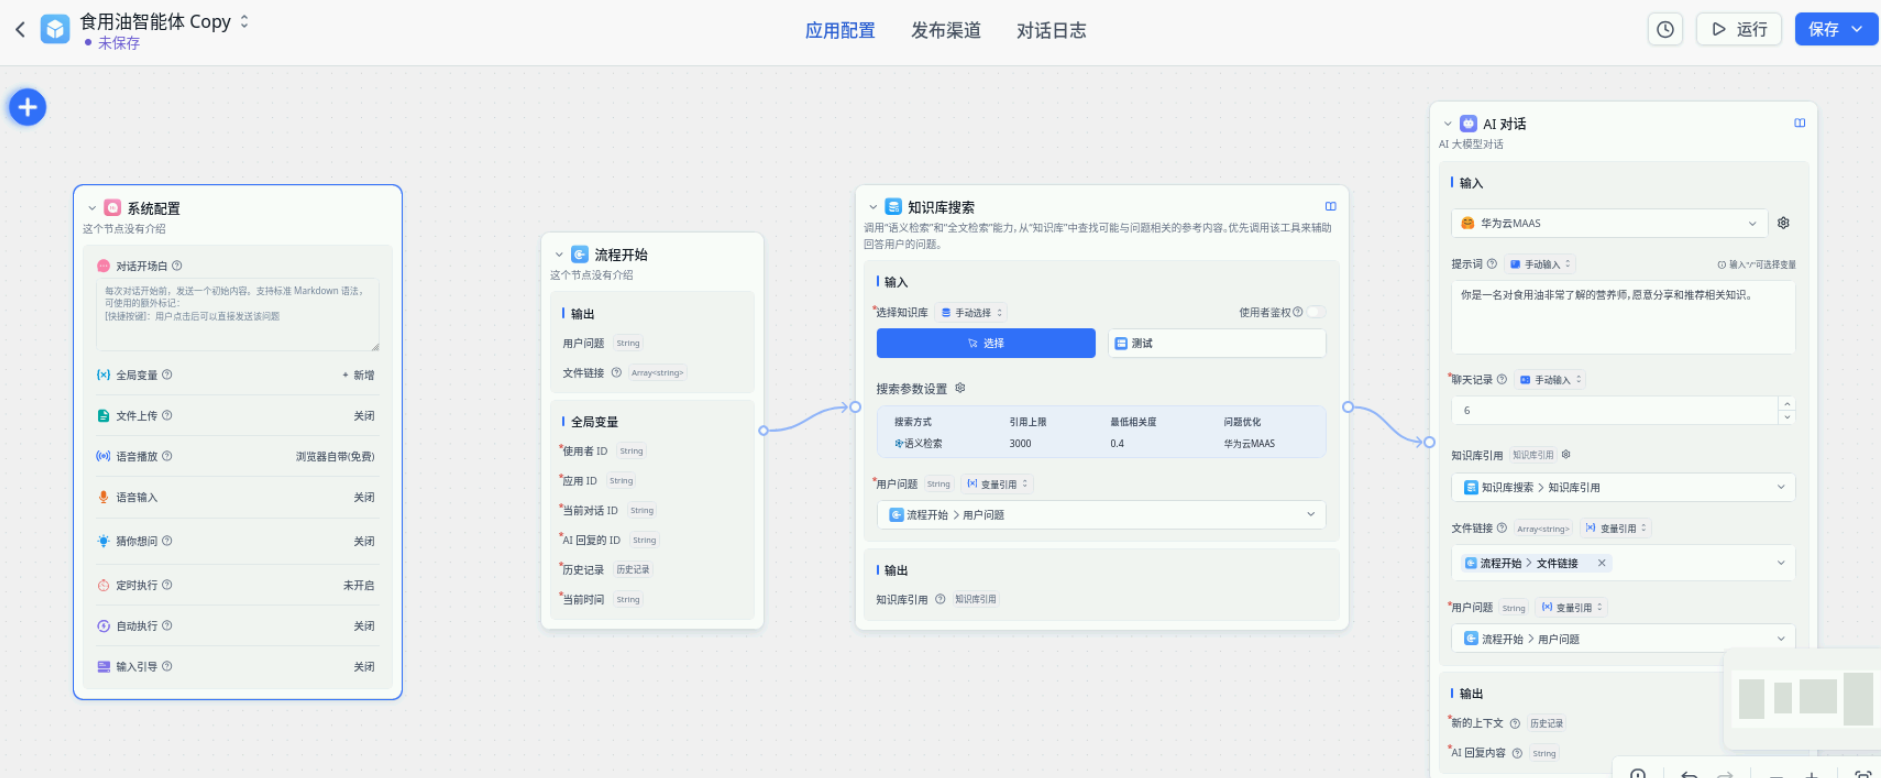
Task: Click the blue 选择 knowledge base button
Action: click(x=986, y=343)
